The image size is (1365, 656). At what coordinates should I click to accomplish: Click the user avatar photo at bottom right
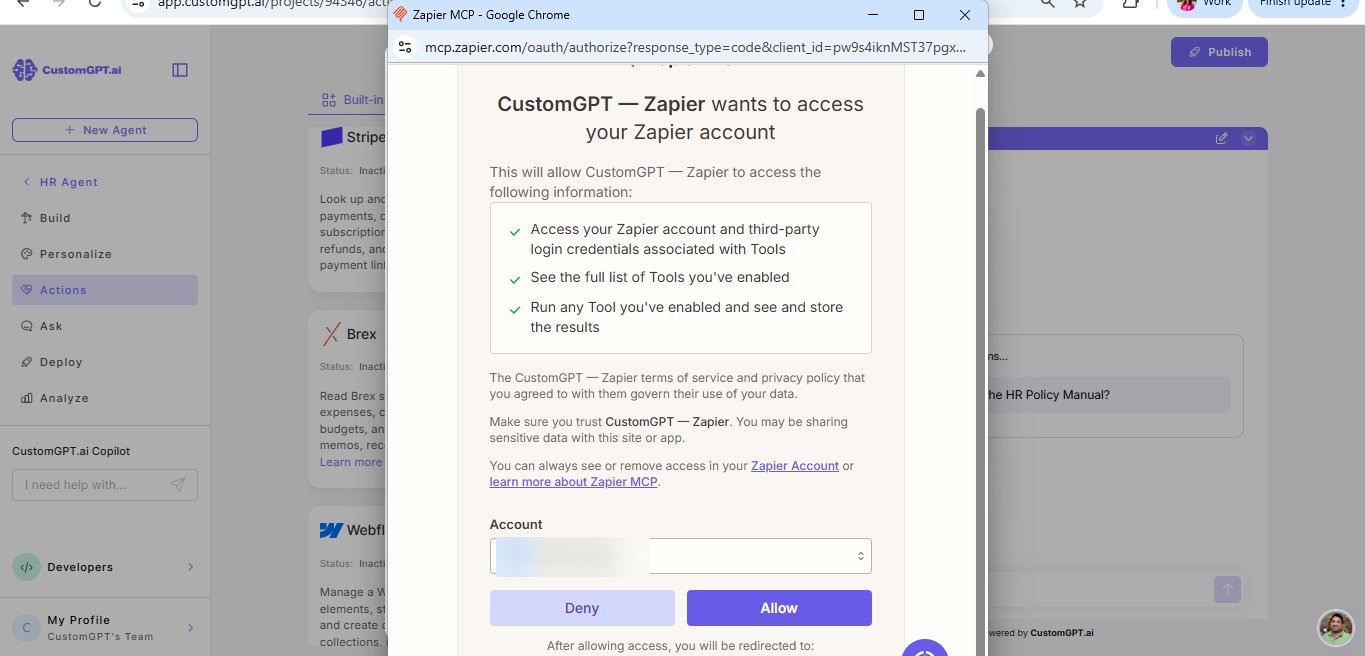(1335, 628)
